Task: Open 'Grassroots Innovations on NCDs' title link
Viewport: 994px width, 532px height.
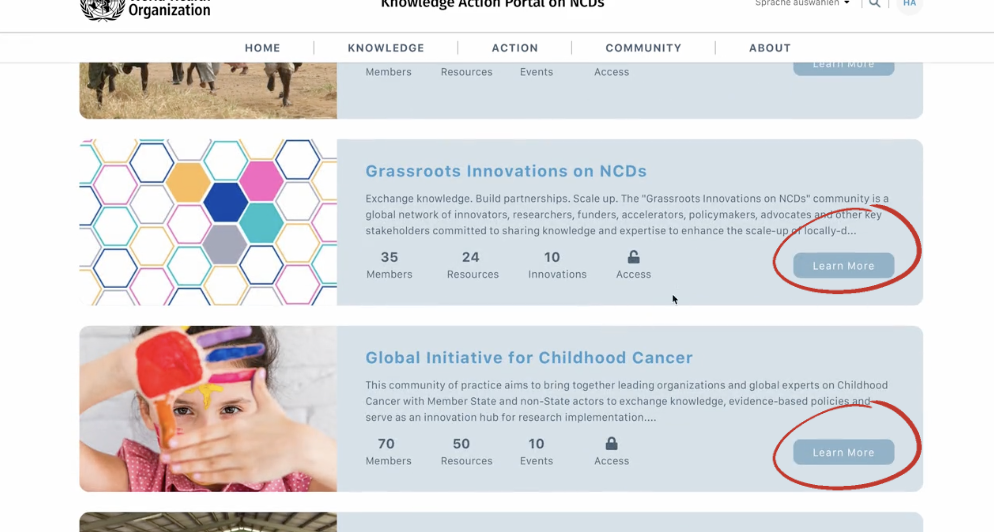Action: 506,171
